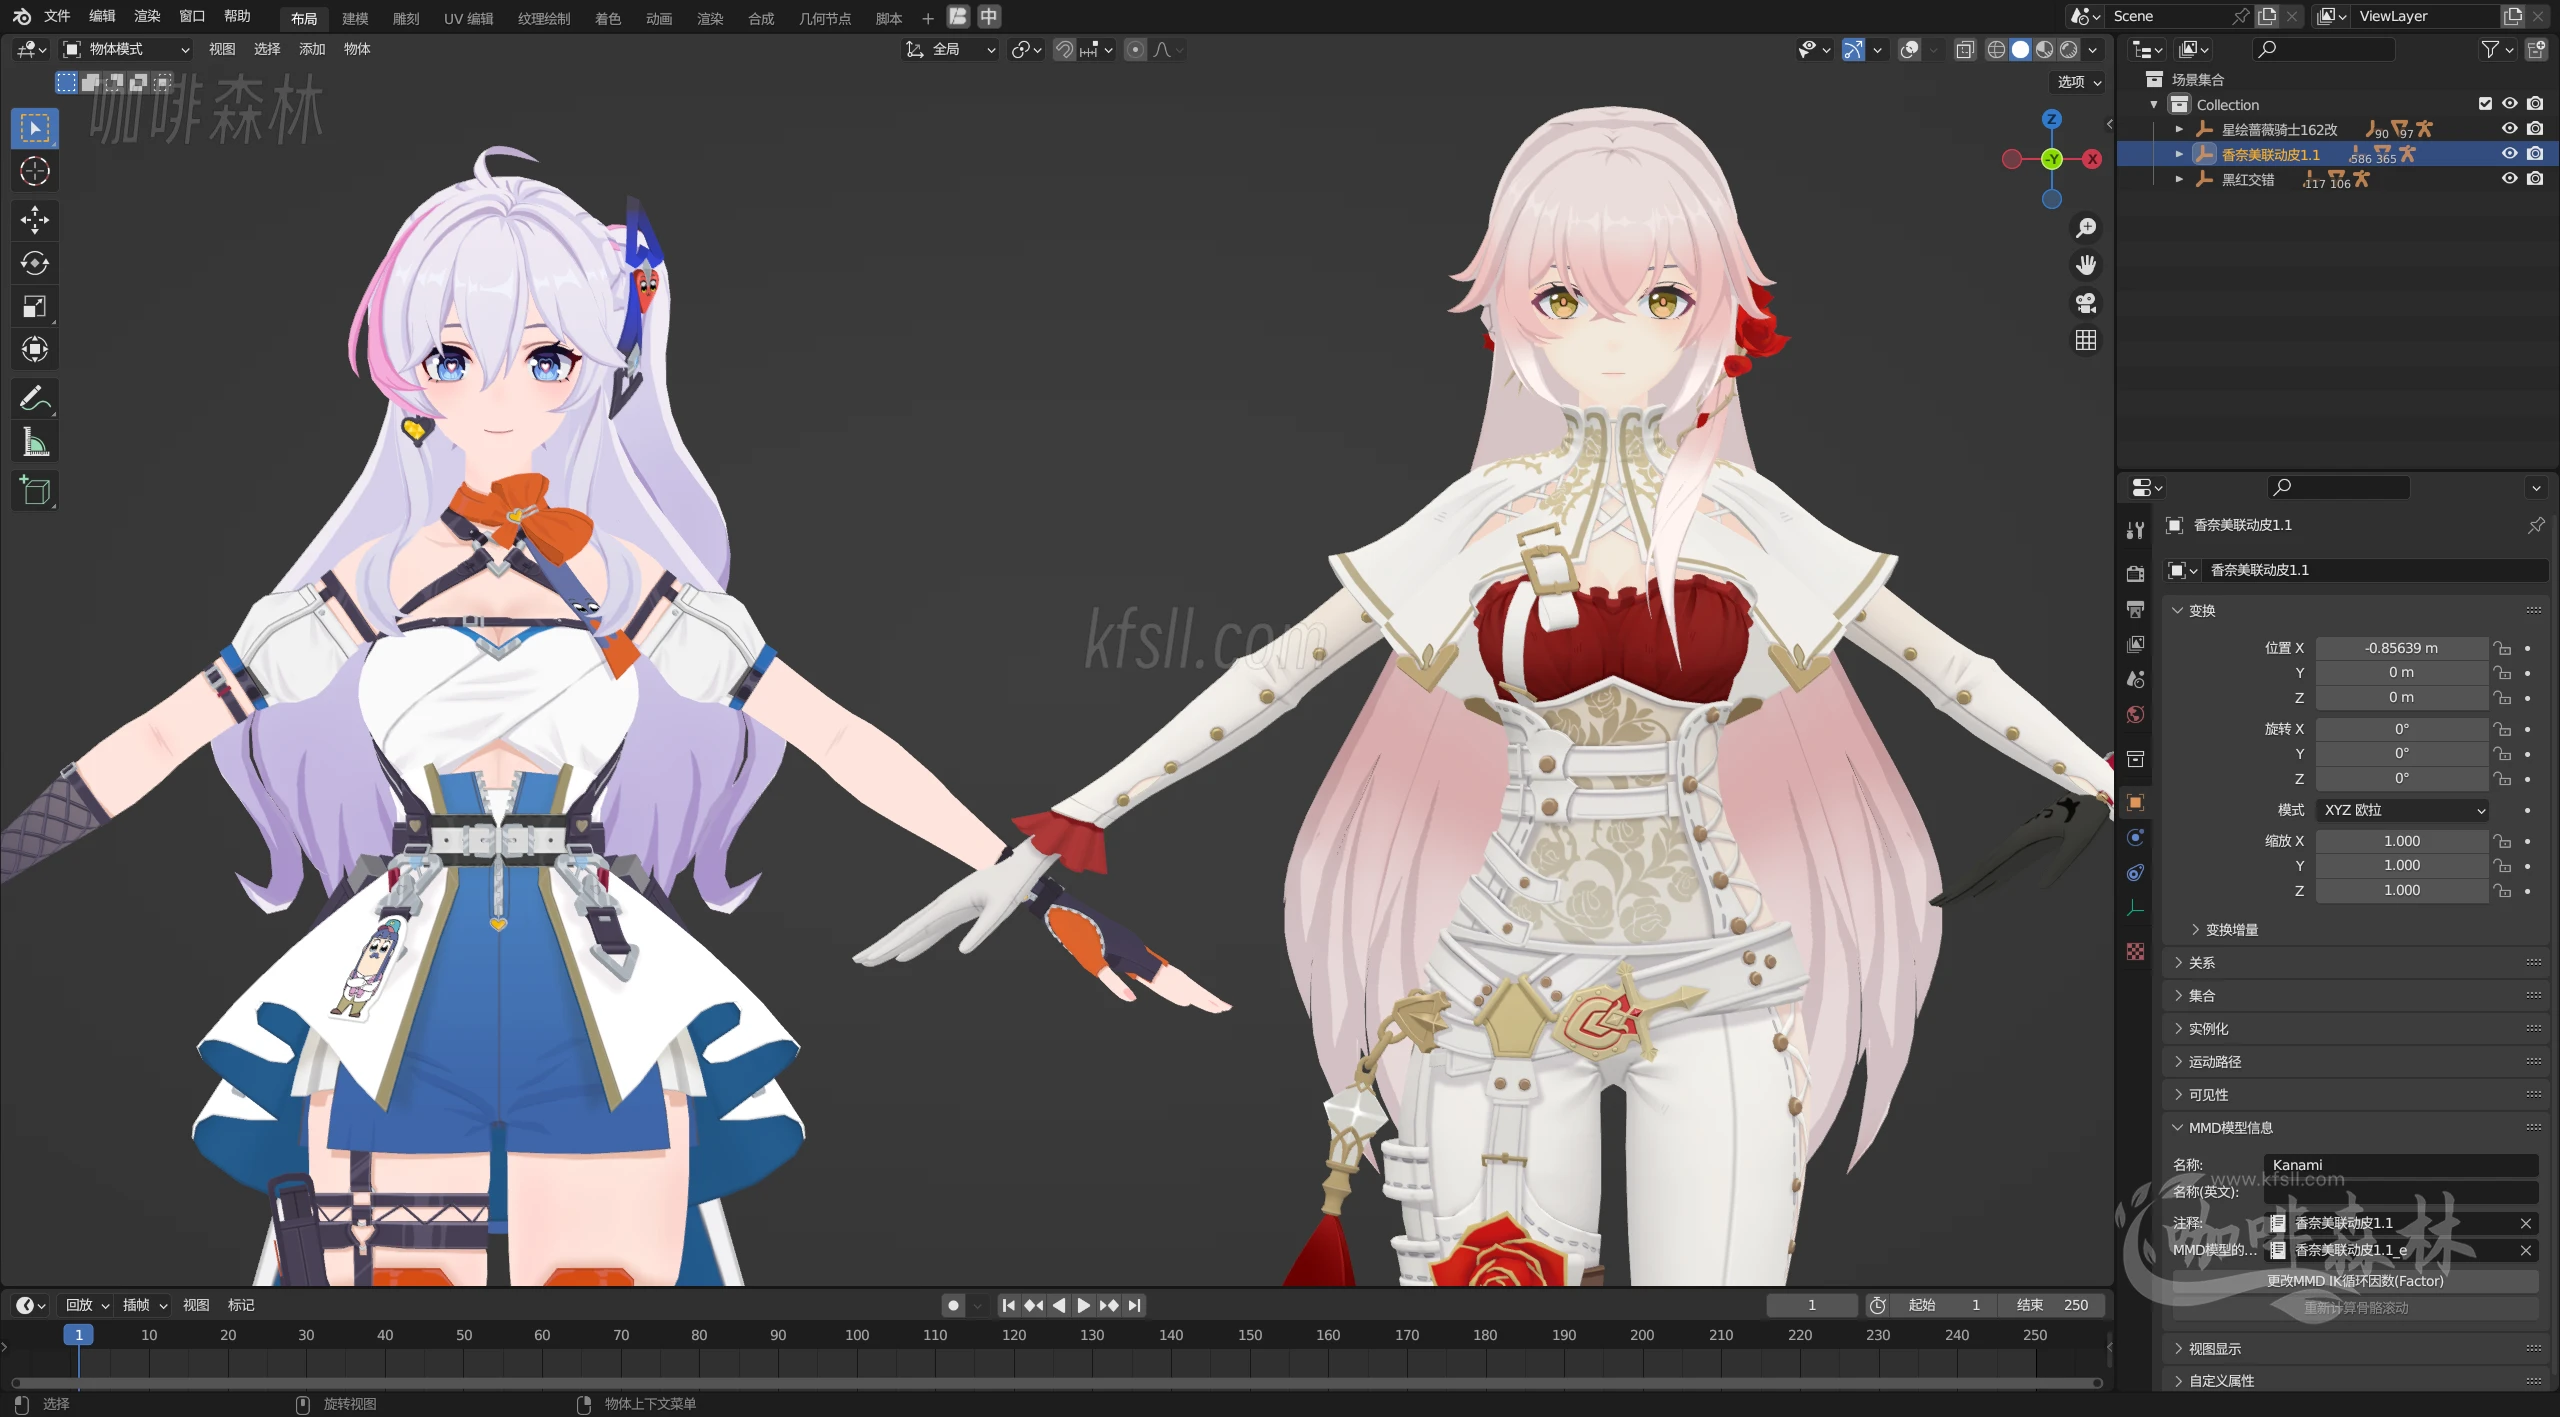Toggle the camera view icon
The height and width of the screenshot is (1417, 2560).
click(2086, 303)
